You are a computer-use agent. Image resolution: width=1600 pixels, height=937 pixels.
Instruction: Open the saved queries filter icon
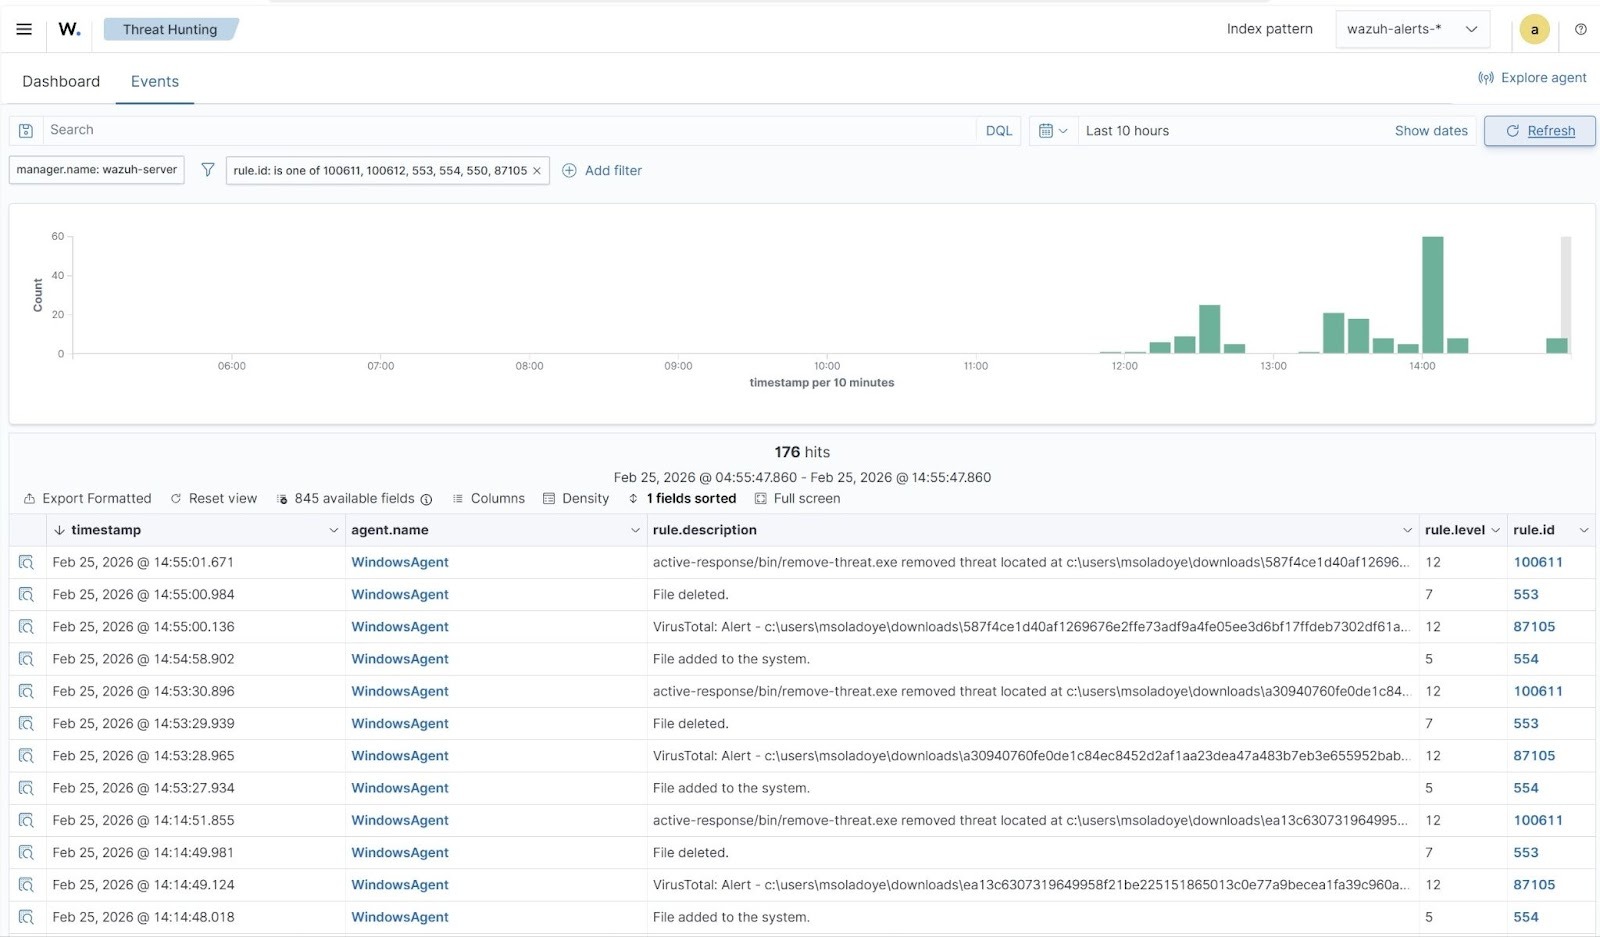(208, 170)
